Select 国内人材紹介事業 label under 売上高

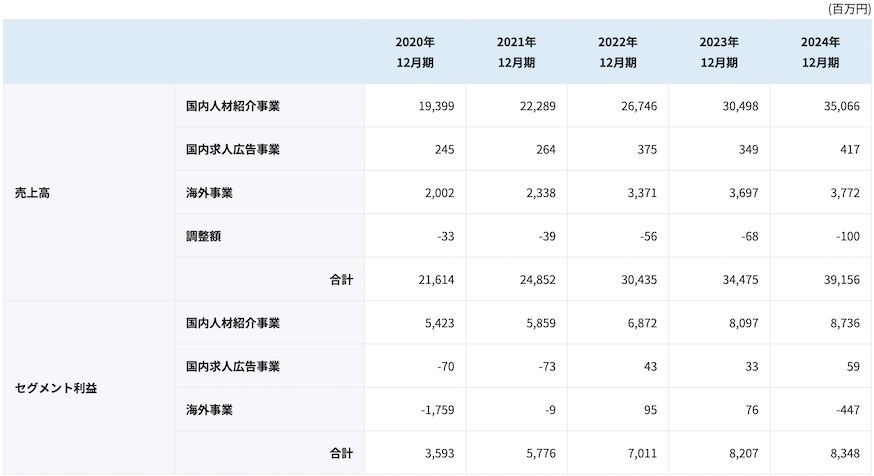233,106
